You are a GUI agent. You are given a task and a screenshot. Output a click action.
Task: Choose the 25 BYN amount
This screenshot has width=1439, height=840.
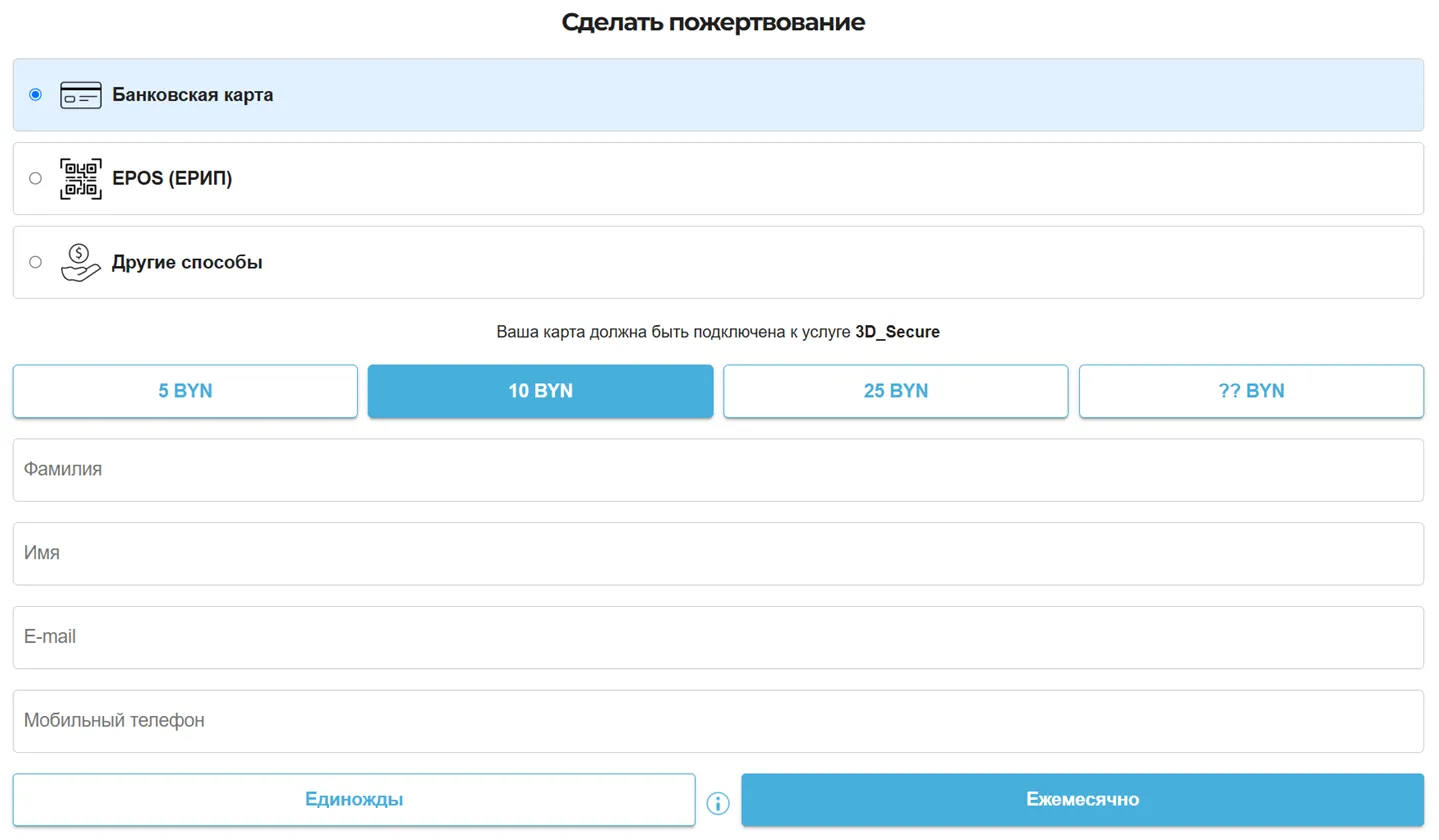point(895,391)
